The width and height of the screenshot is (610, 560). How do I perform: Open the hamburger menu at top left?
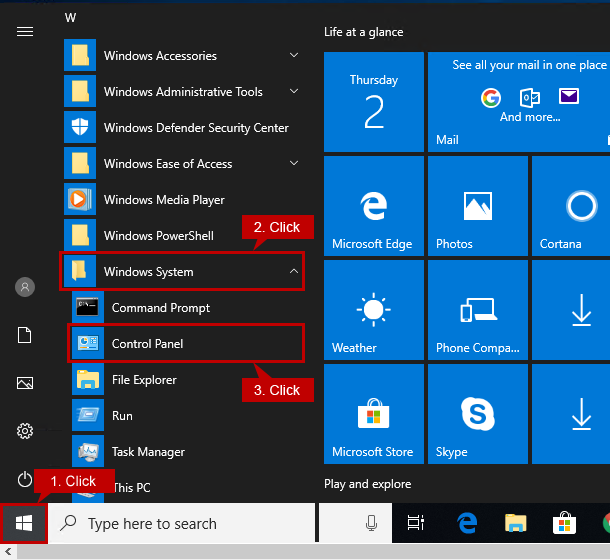click(25, 32)
